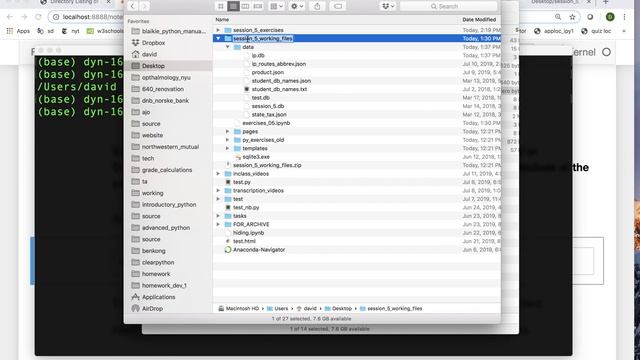640x360 pixels.
Task: Switch Finder to gallery view
Action: click(x=258, y=6)
